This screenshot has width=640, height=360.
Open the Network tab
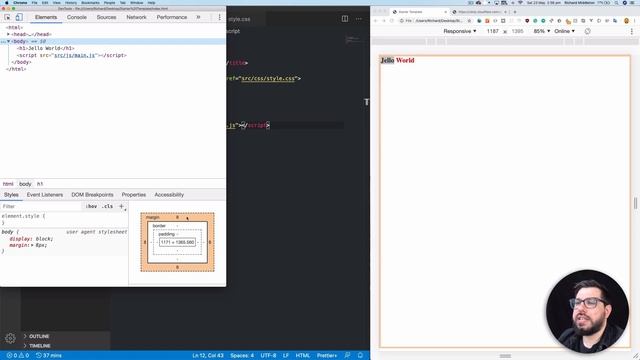click(136, 17)
